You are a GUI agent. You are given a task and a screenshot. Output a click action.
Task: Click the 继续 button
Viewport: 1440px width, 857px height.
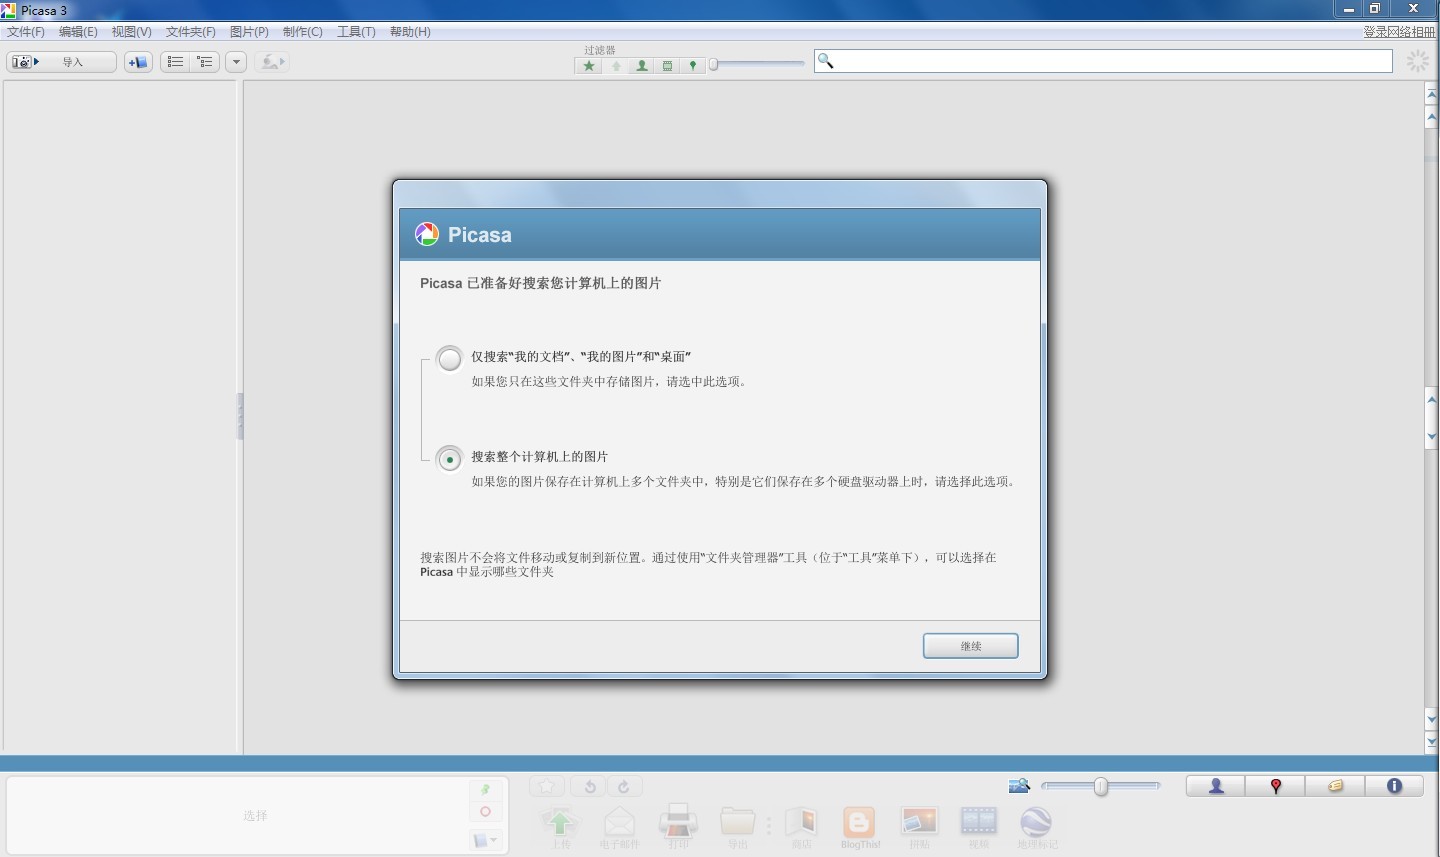970,646
